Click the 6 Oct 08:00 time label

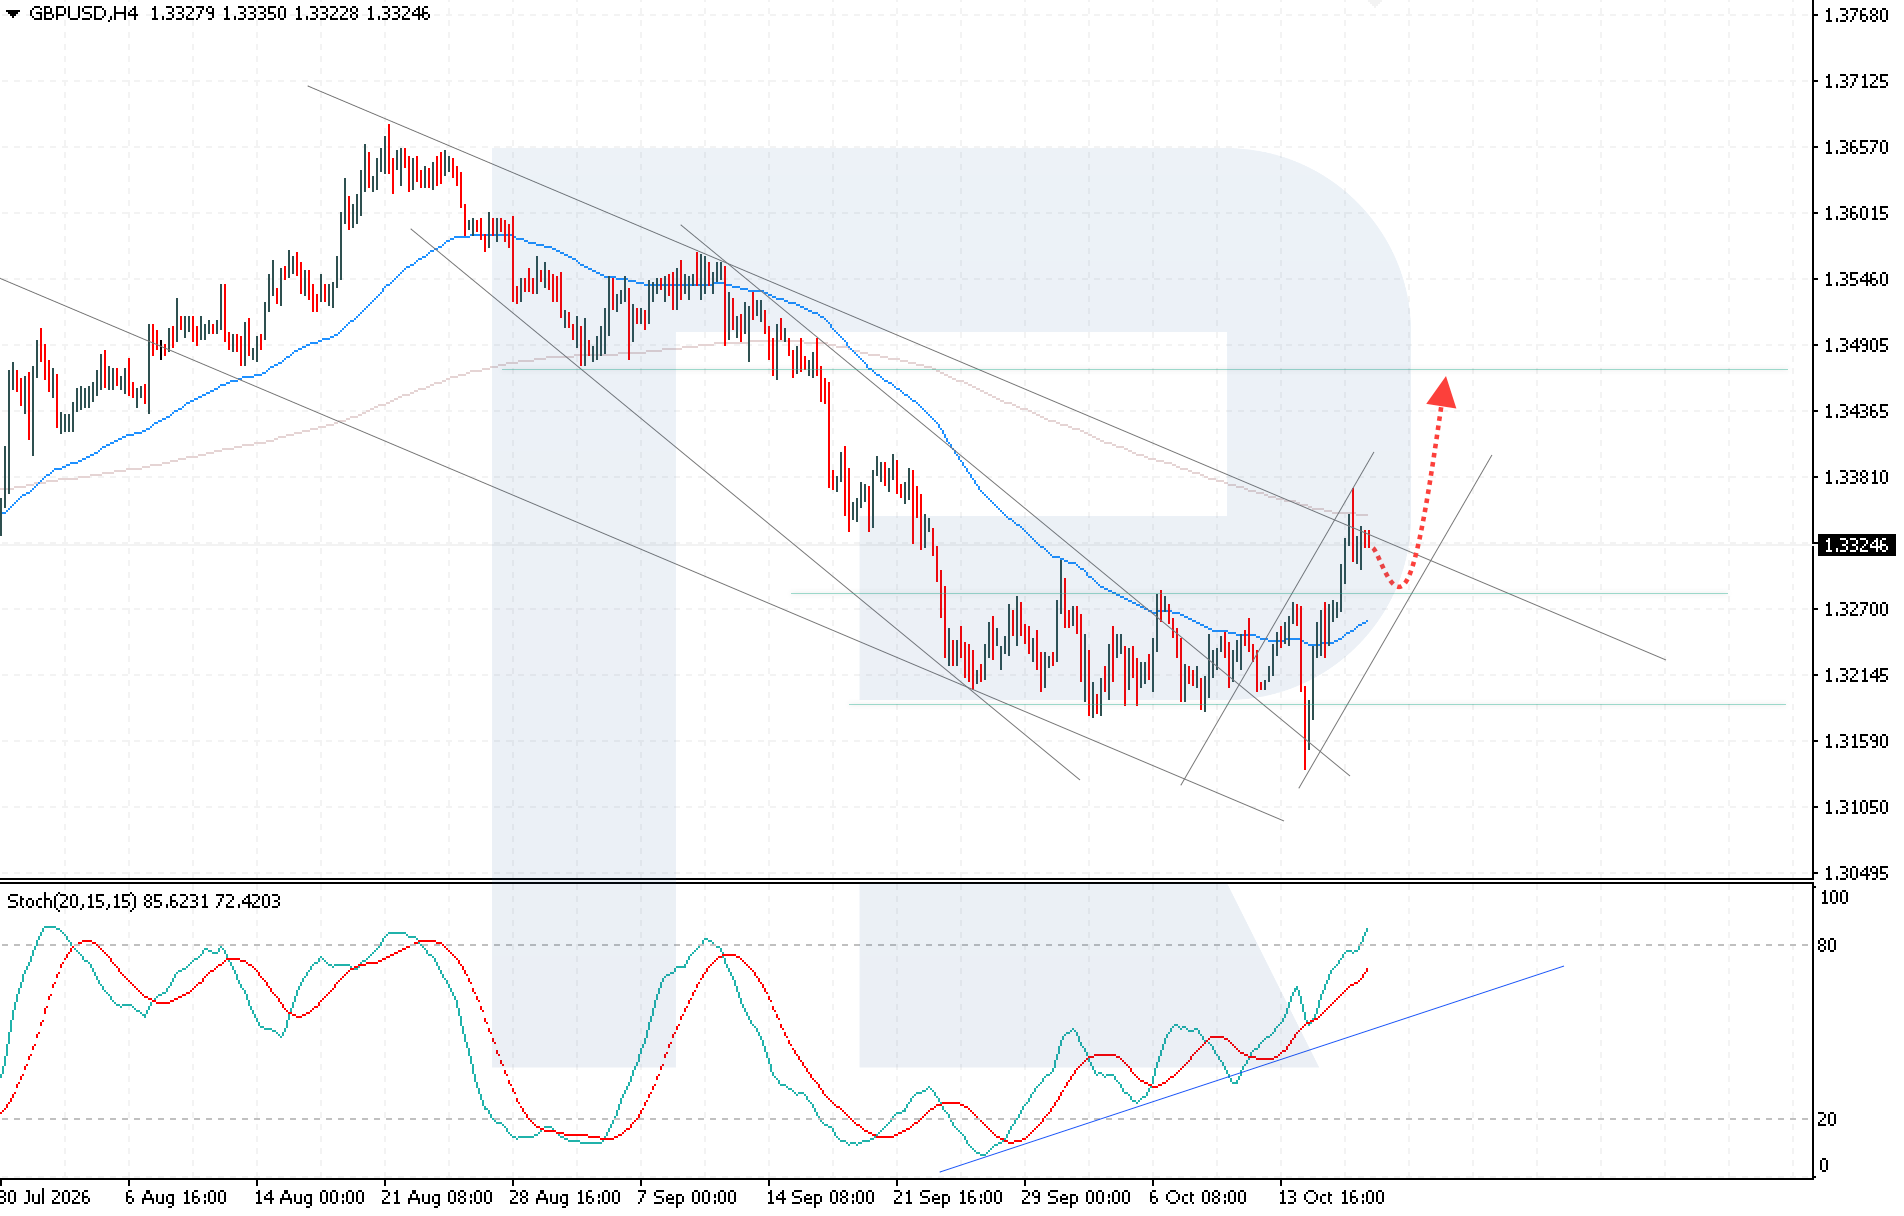[1198, 1197]
